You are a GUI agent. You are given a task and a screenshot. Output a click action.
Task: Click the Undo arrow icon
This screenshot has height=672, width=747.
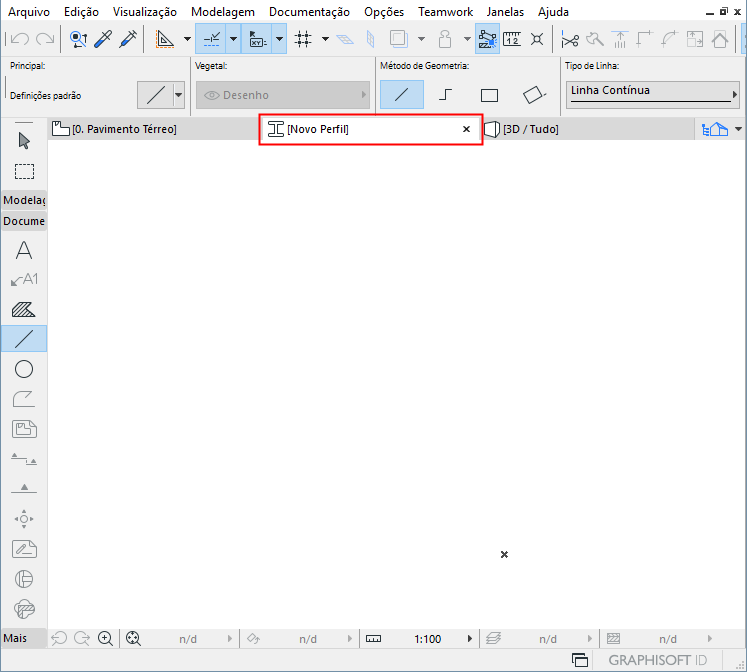point(20,39)
